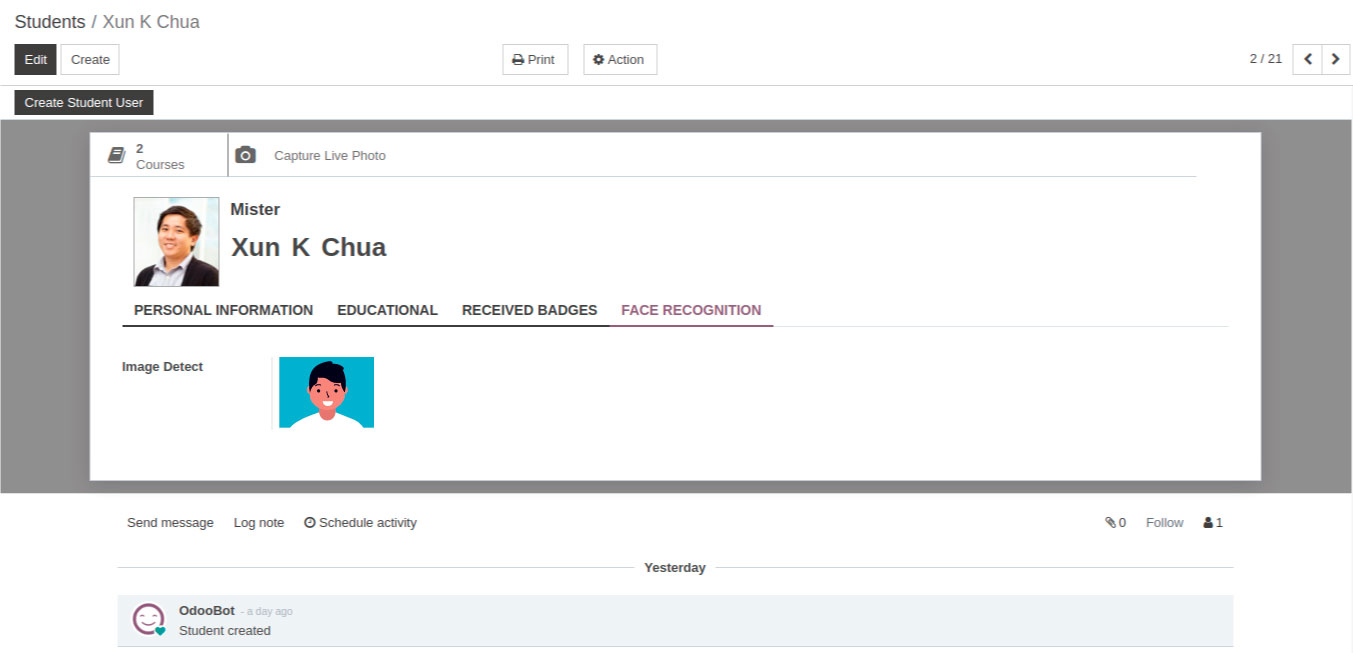Toggle Follow for this student record
The width and height of the screenshot is (1353, 653).
(1164, 522)
